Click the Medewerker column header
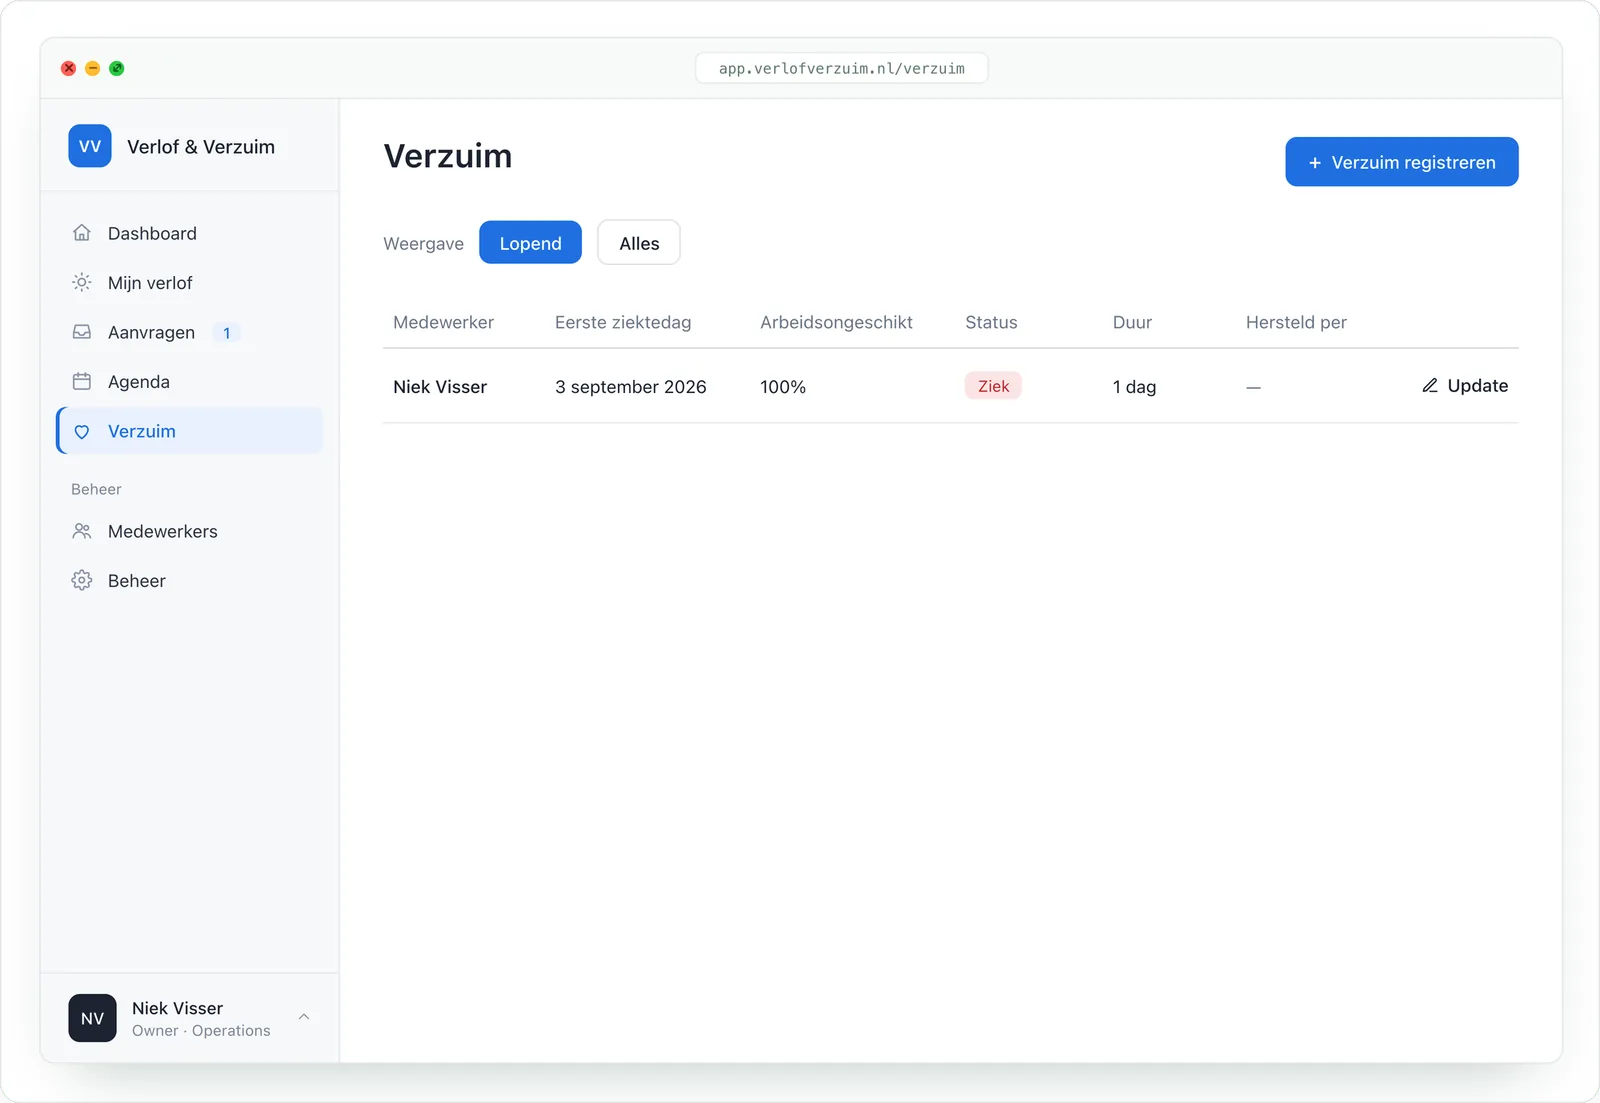 click(x=443, y=322)
